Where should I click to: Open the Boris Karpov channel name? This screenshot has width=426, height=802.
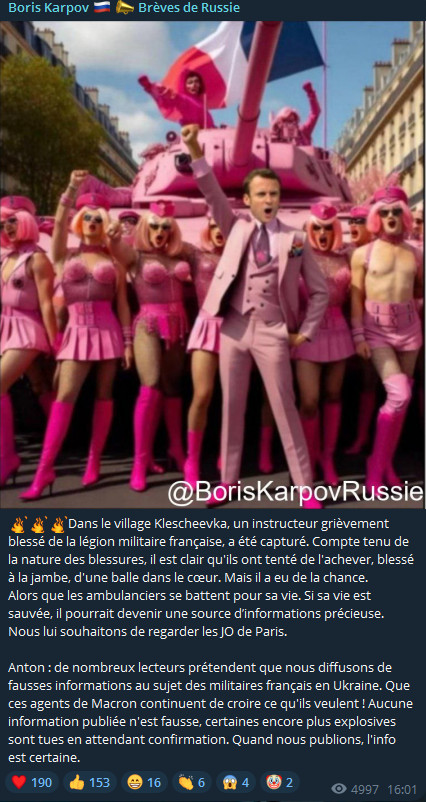[44, 8]
